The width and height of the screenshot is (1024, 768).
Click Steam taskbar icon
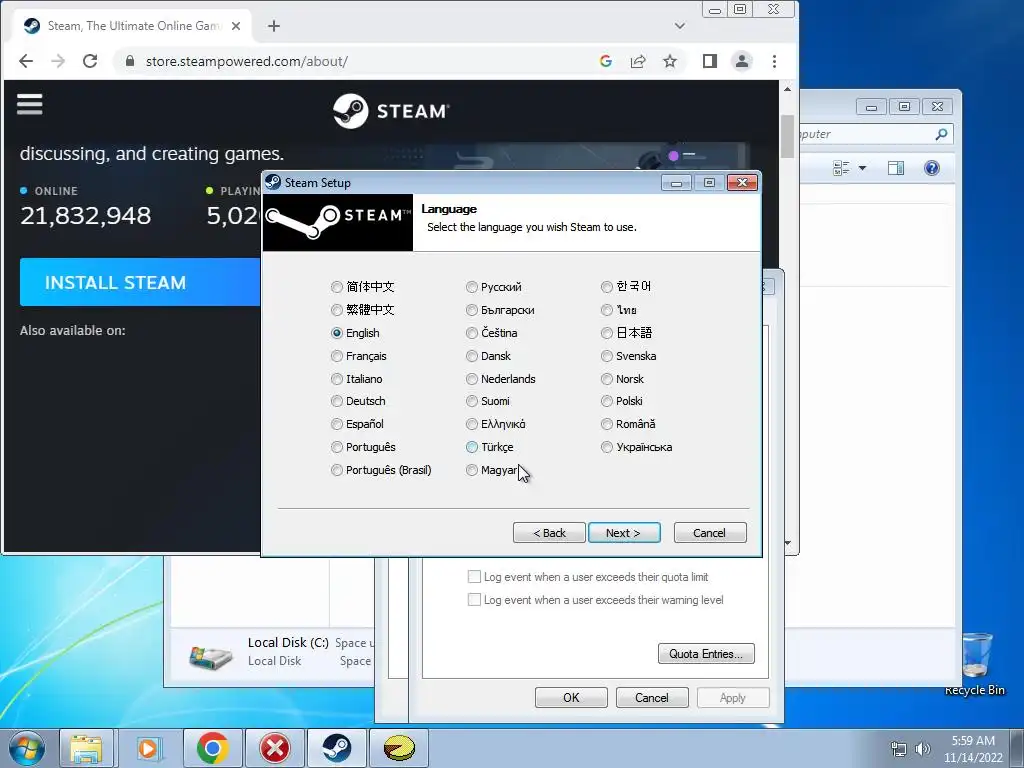[x=336, y=748]
